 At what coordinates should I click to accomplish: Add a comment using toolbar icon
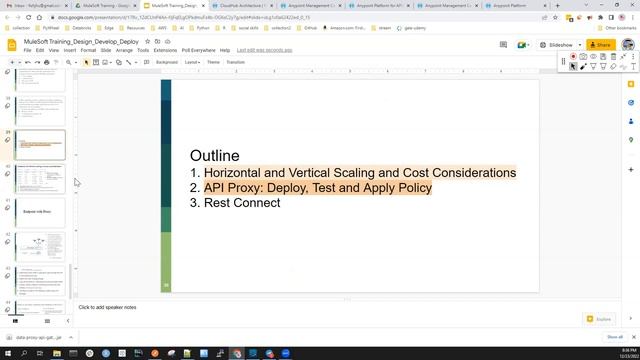tap(147, 62)
